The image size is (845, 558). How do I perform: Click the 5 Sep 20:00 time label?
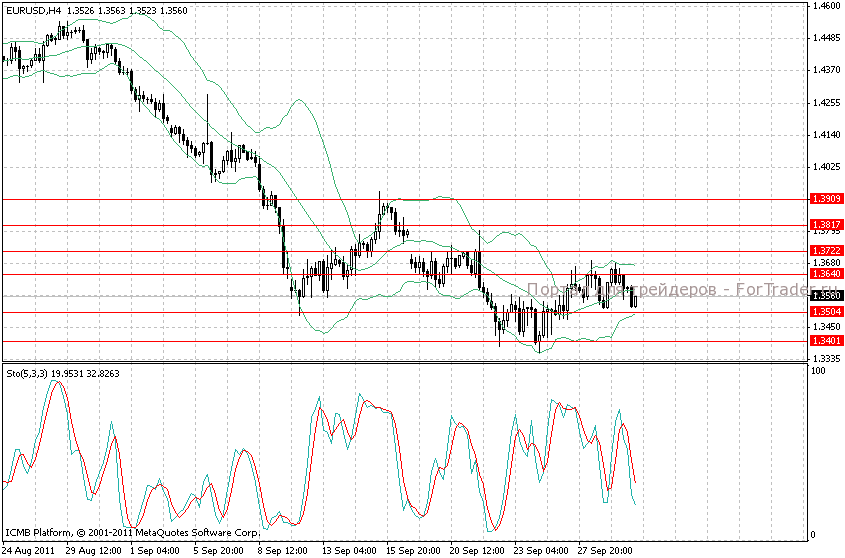point(221,550)
